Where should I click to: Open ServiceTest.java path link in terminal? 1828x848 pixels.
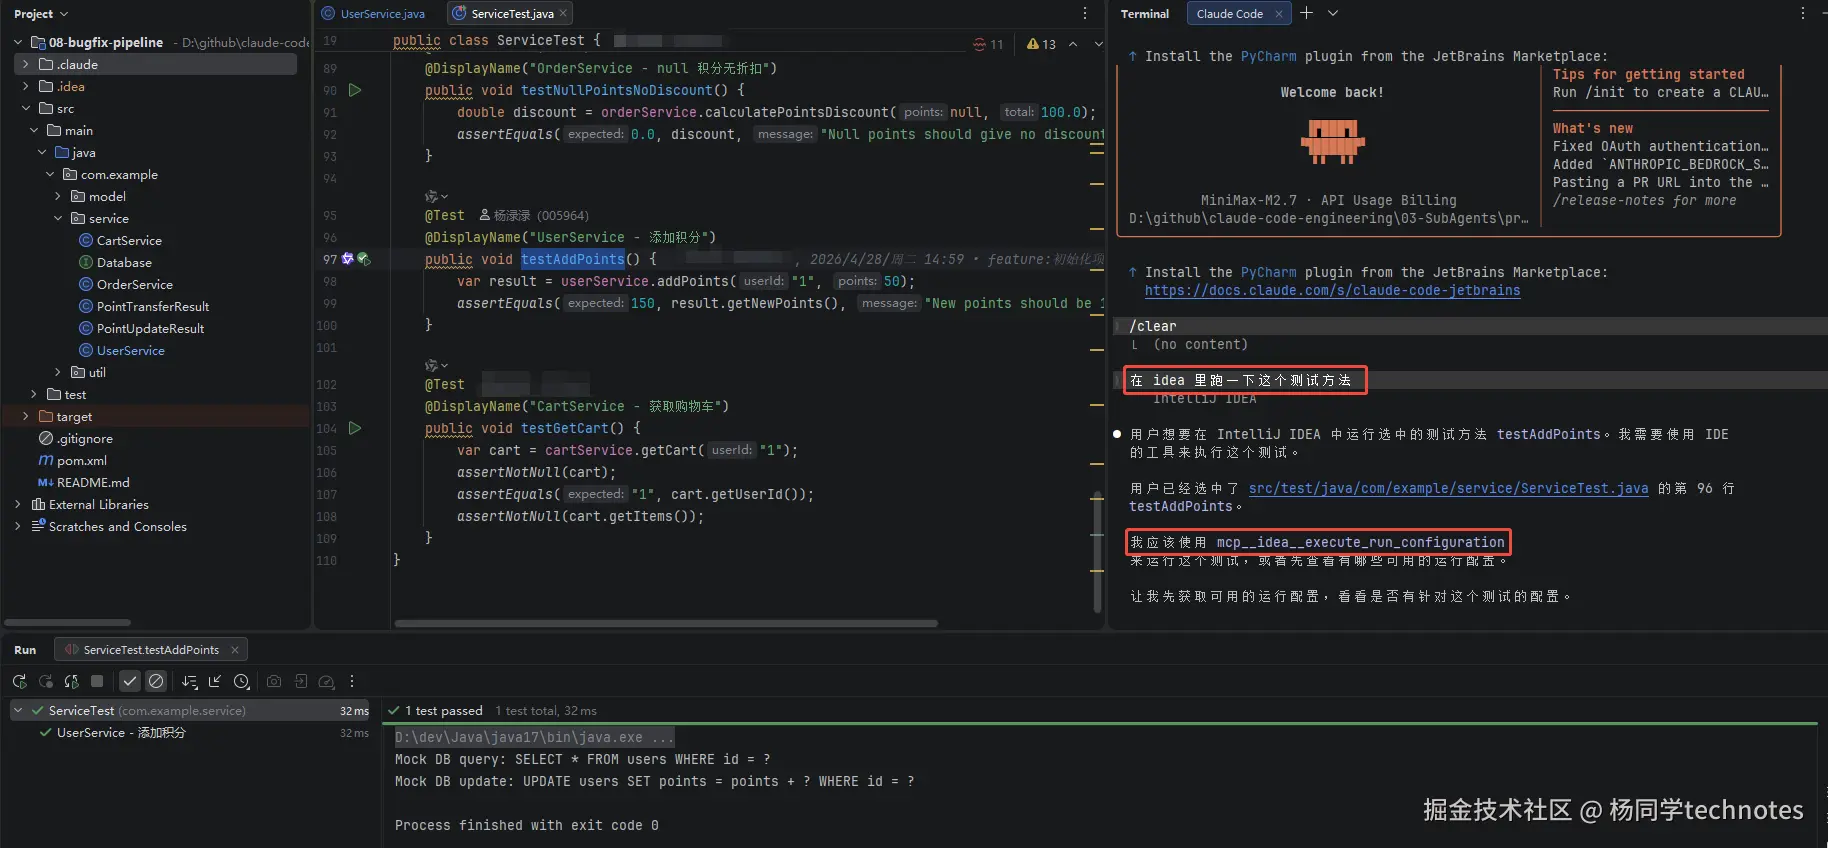(x=1448, y=488)
